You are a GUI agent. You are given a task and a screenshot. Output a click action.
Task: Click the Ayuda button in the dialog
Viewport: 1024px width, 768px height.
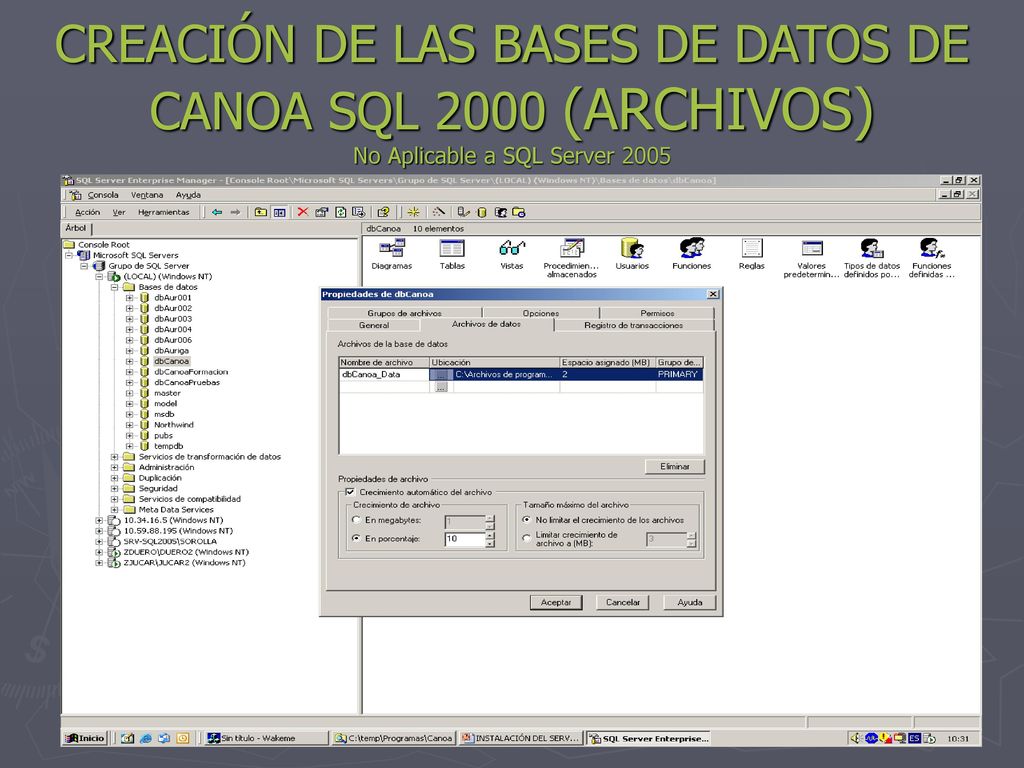(x=690, y=602)
